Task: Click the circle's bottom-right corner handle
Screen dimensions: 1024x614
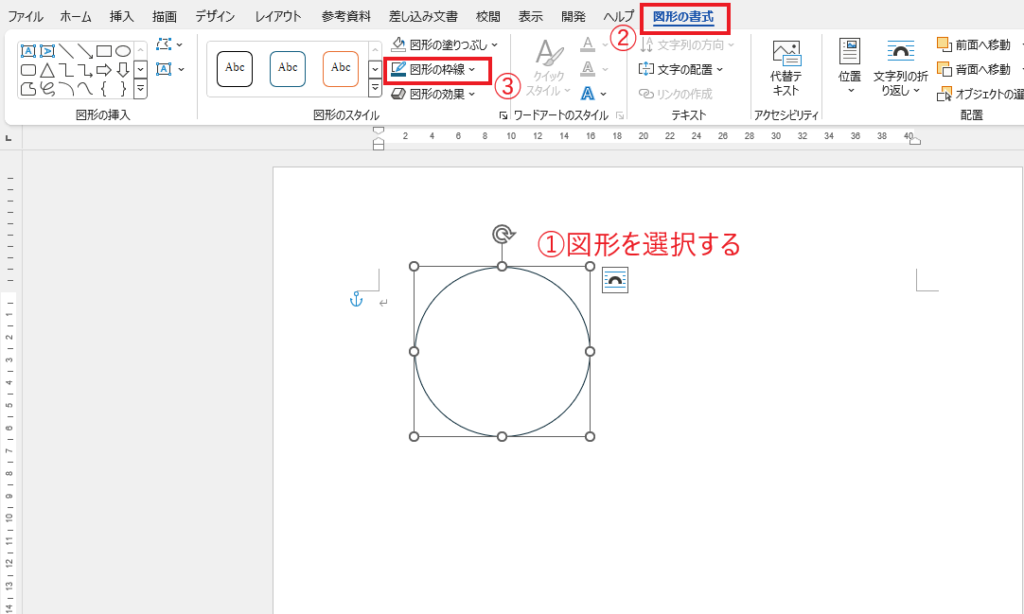Action: click(590, 436)
